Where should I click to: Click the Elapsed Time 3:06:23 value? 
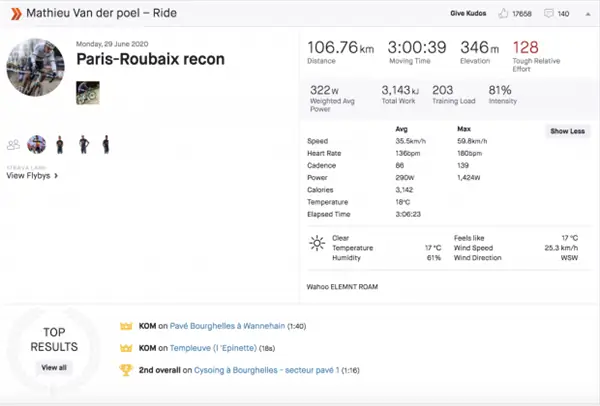pos(408,214)
